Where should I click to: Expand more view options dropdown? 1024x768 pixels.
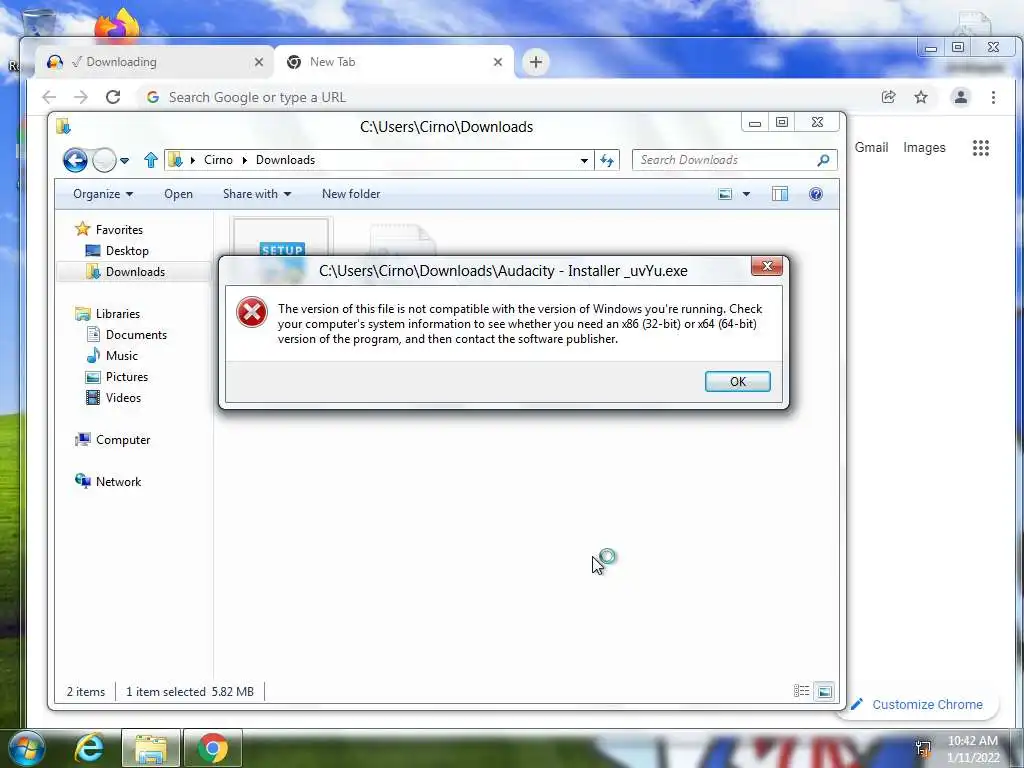tap(746, 194)
